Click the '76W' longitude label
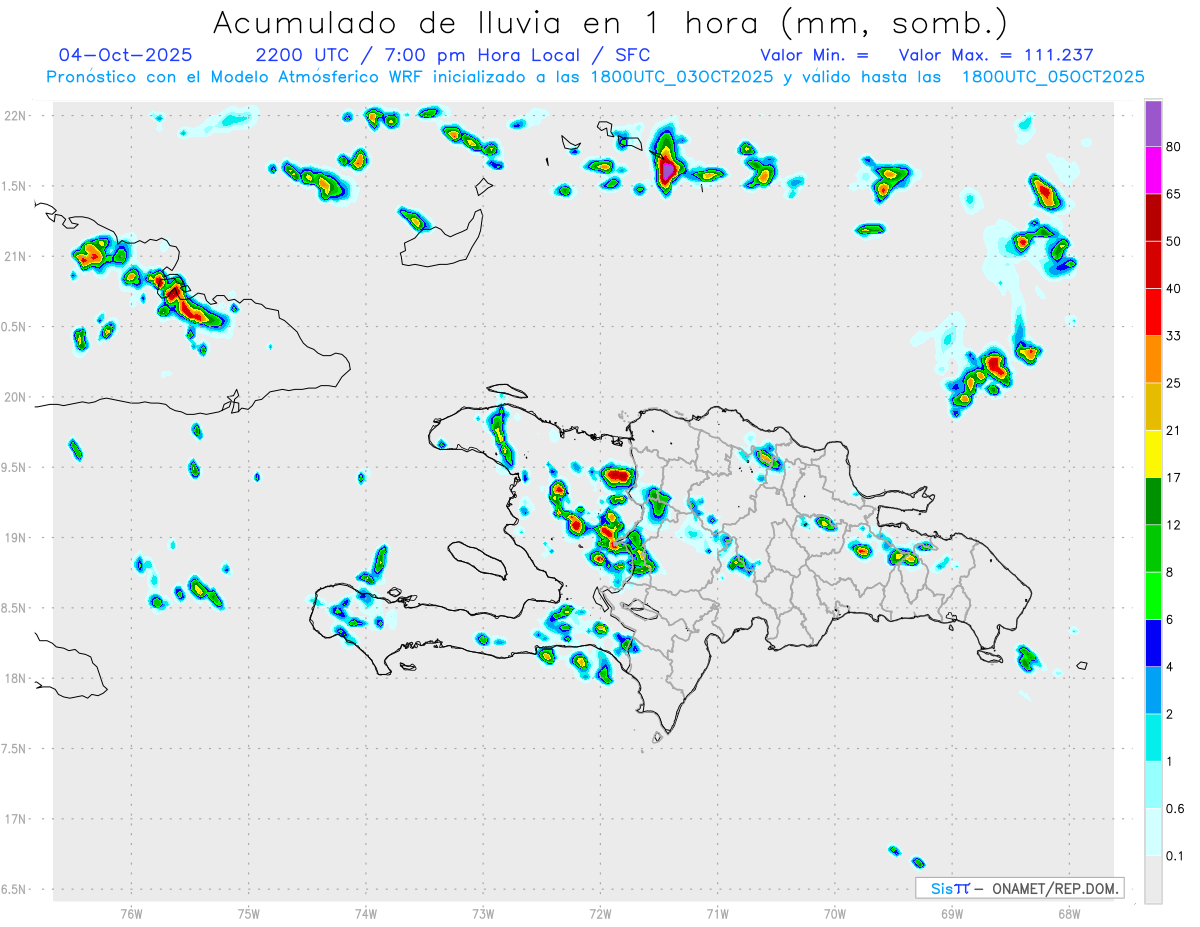This screenshot has height=927, width=1200. tap(131, 913)
